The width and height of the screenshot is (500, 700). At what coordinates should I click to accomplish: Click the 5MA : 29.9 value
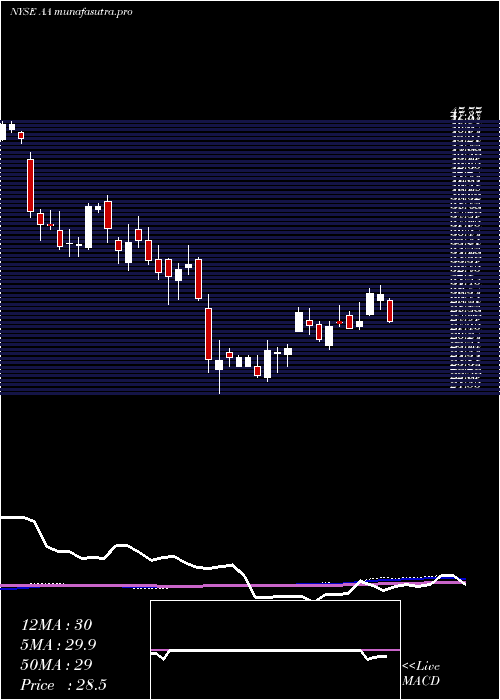coord(58,645)
